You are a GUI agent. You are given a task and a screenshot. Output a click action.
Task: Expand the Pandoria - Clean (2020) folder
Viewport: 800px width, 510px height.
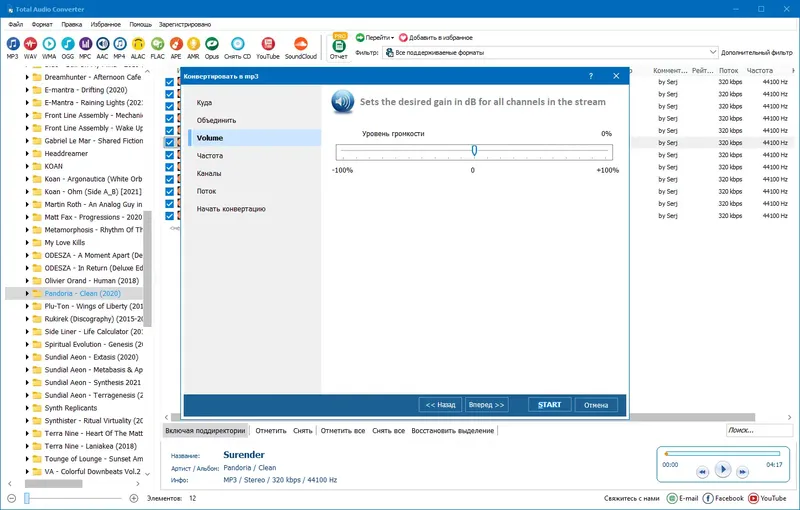pos(27,293)
